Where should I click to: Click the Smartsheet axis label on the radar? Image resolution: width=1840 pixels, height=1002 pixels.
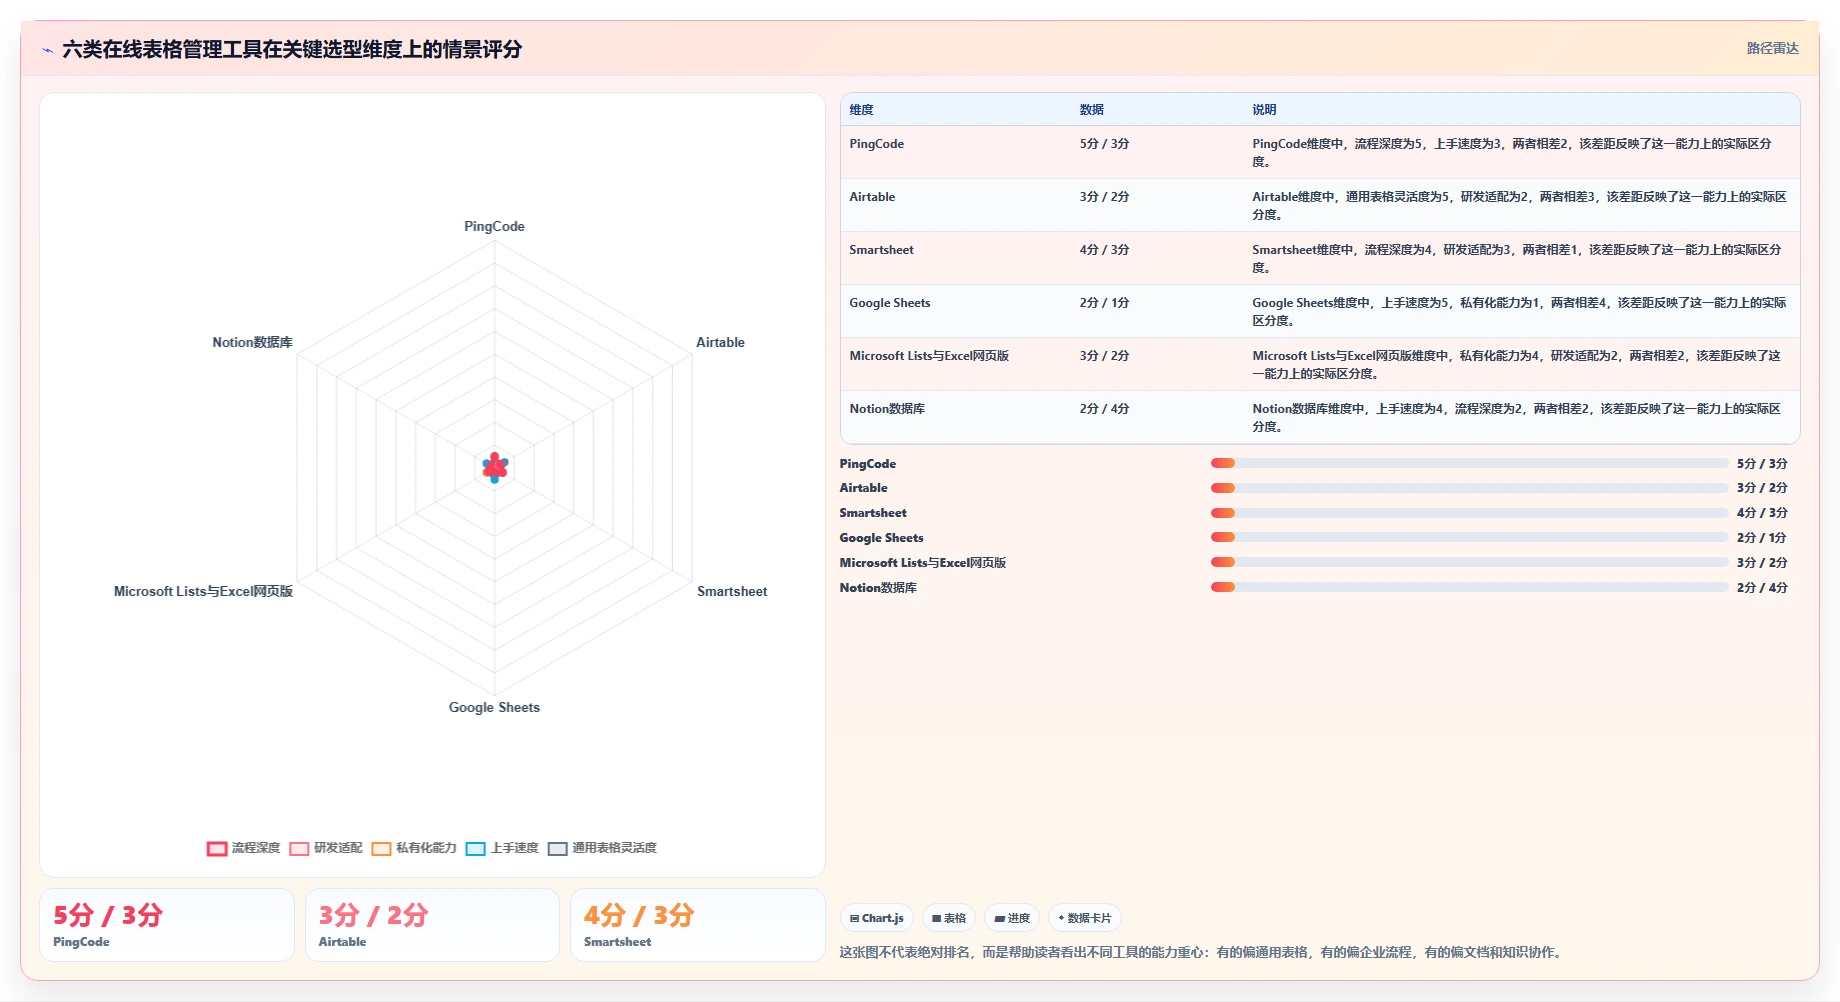pyautogui.click(x=732, y=592)
